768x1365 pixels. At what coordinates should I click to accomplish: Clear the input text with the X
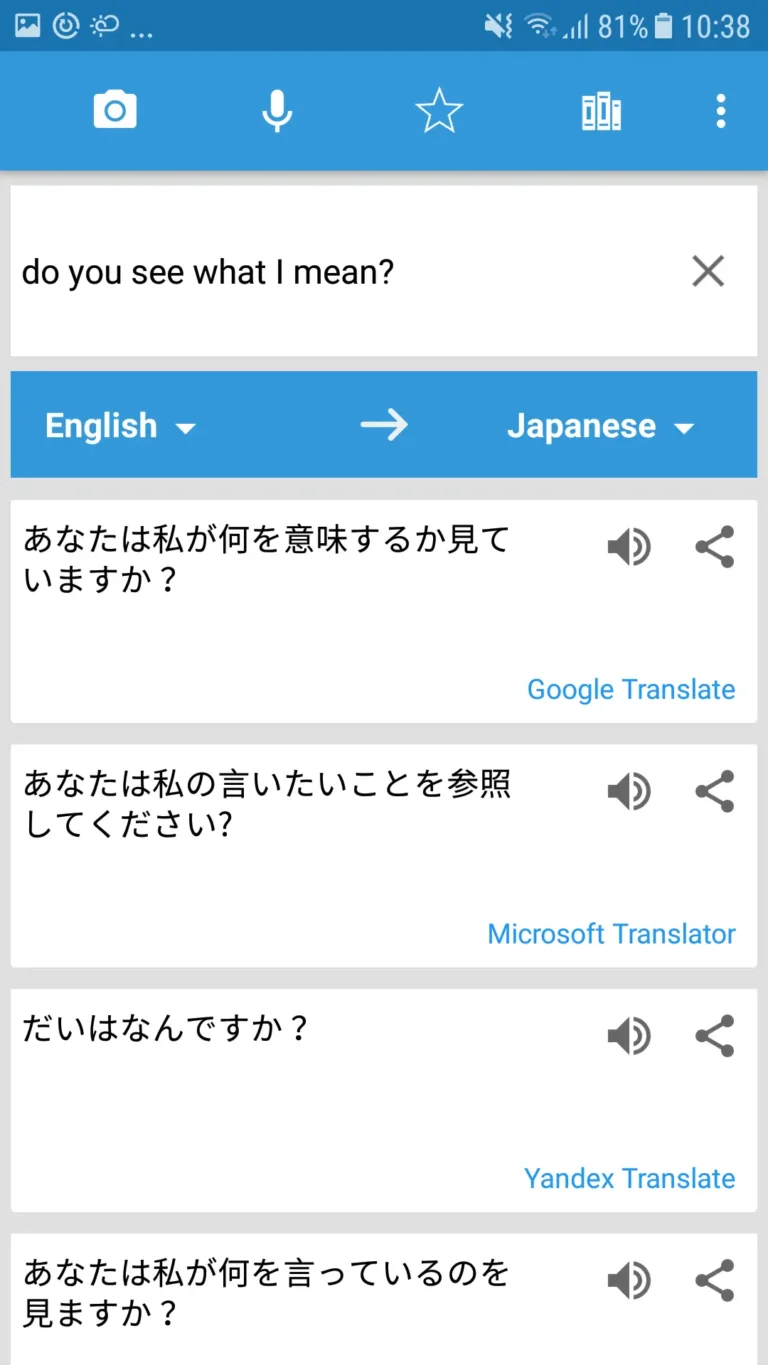click(x=708, y=271)
